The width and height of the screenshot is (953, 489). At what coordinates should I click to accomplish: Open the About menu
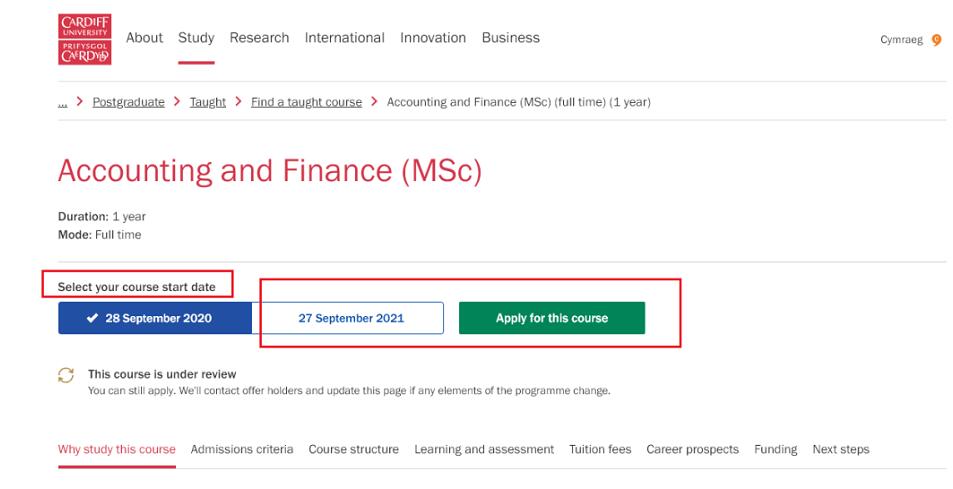coord(144,38)
